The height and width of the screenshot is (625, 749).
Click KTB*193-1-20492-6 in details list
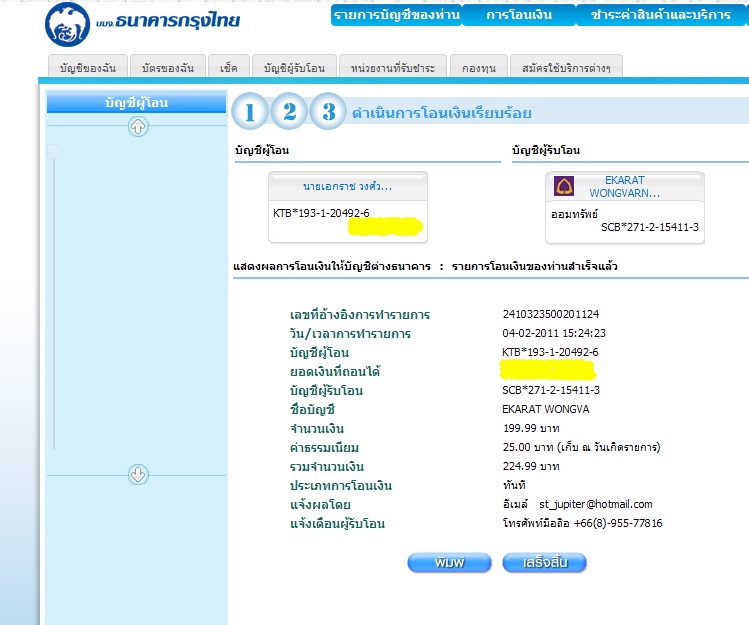coord(550,352)
